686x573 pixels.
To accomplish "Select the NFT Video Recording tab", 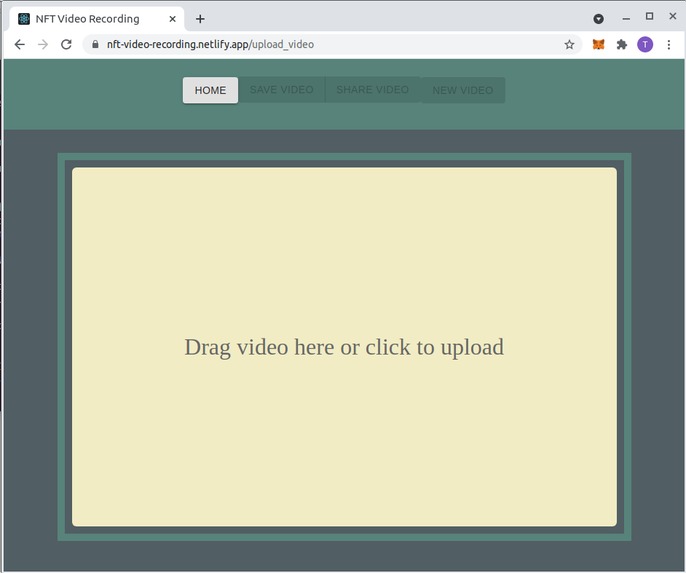I will pyautogui.click(x=96, y=19).
